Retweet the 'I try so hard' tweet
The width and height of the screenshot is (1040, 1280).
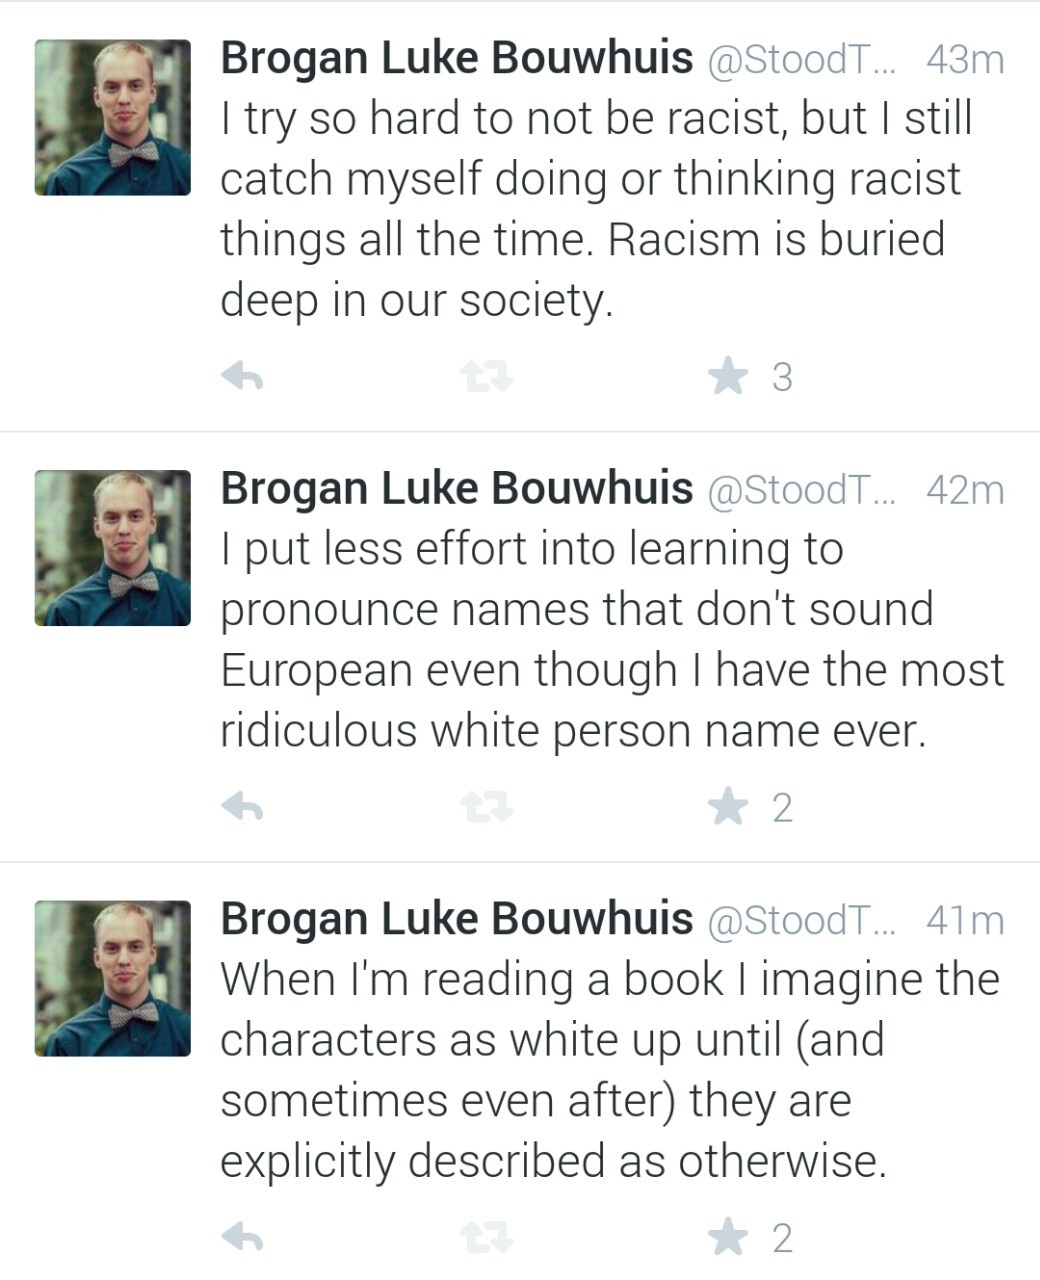[487, 376]
